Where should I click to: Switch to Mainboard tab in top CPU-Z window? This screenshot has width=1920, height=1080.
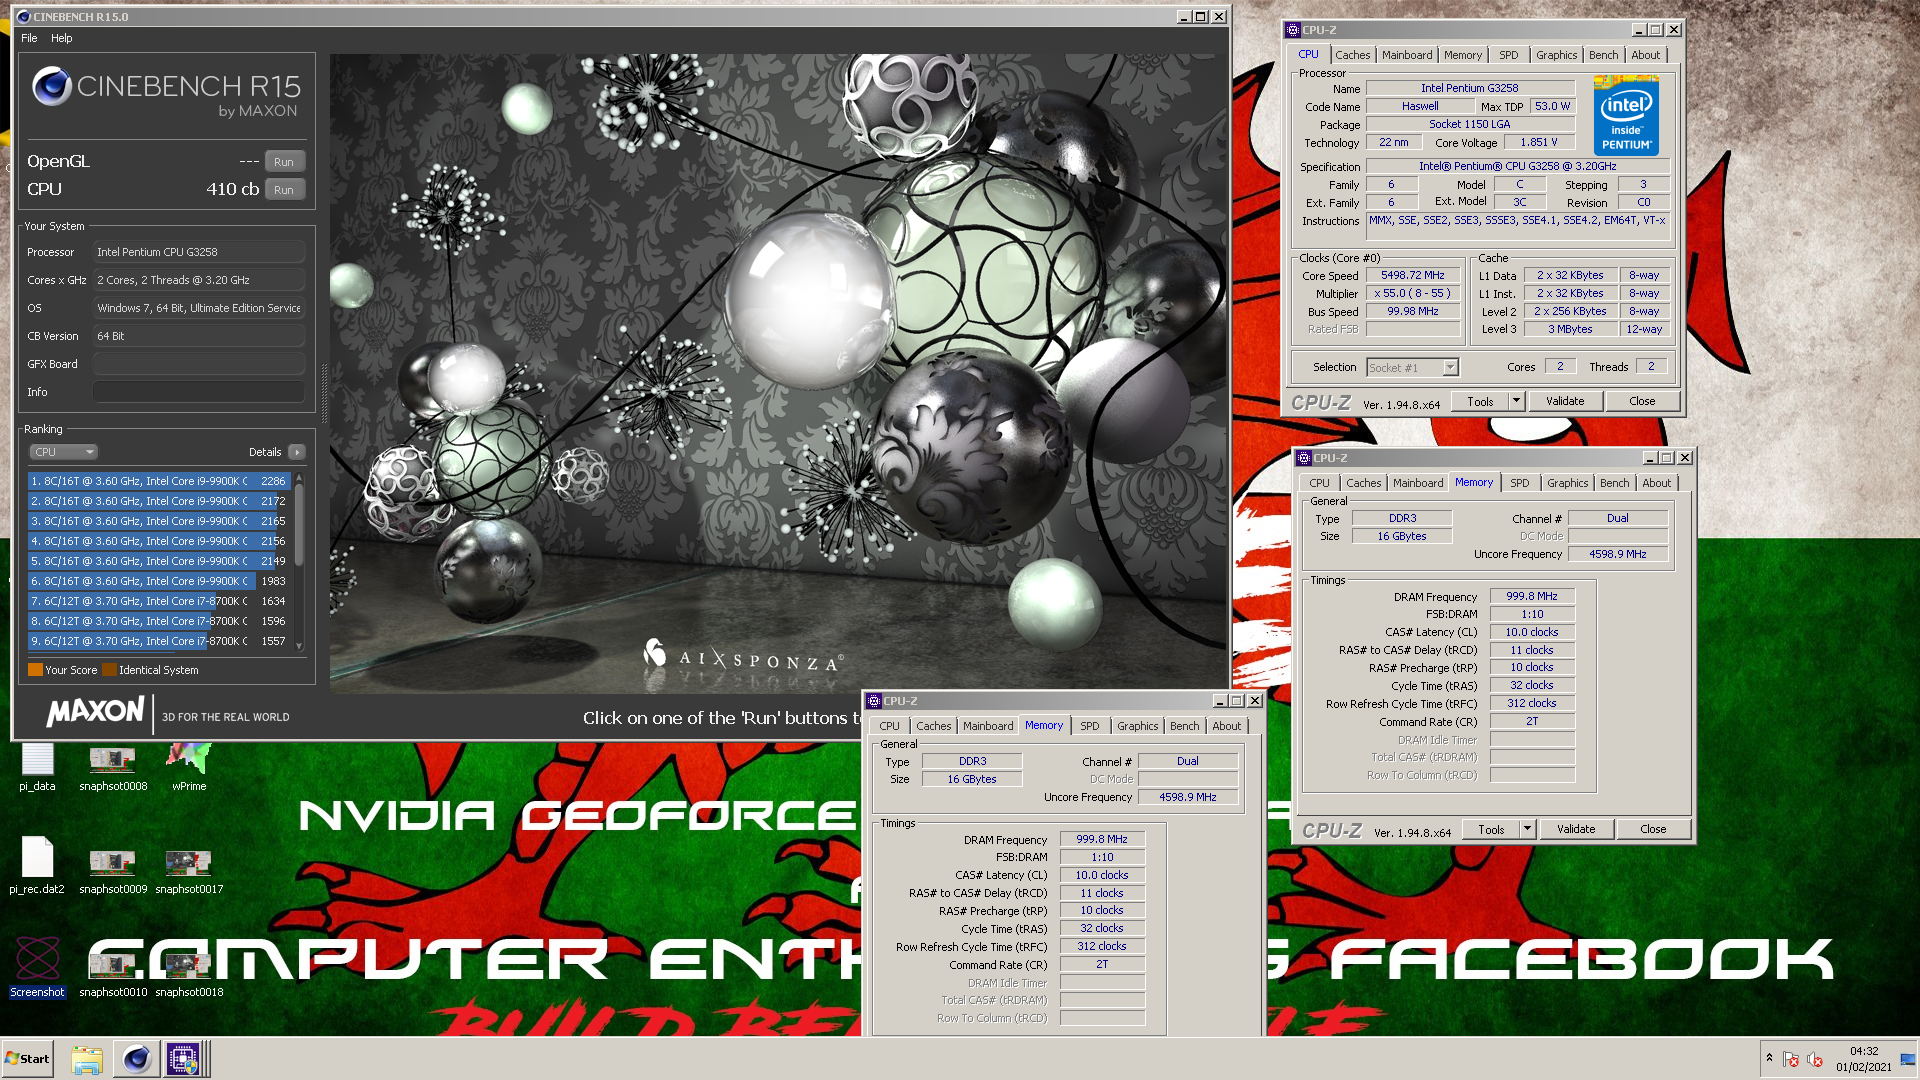point(1407,55)
